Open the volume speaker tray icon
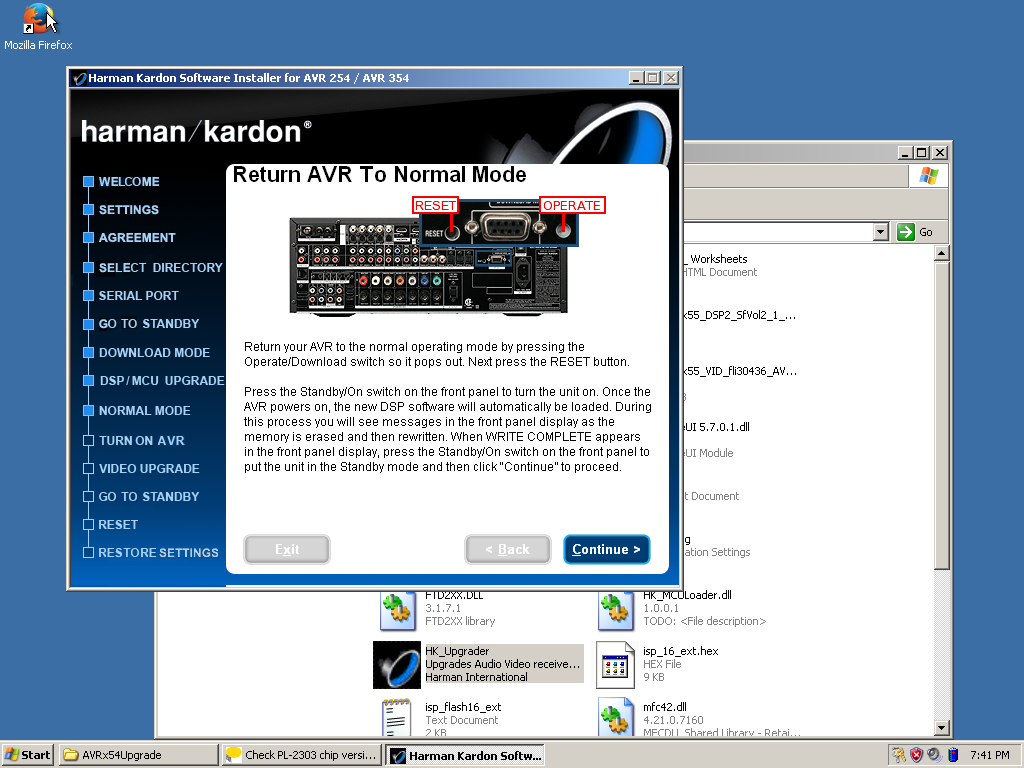1024x768 pixels. pyautogui.click(x=934, y=755)
